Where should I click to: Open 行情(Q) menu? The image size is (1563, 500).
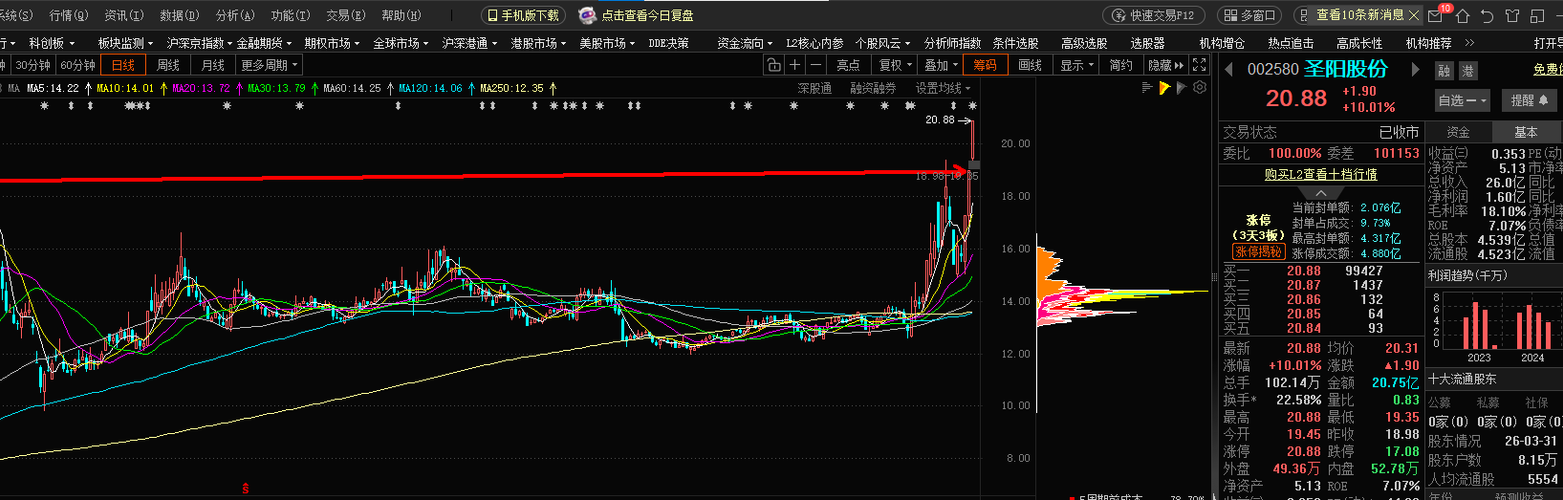[69, 15]
